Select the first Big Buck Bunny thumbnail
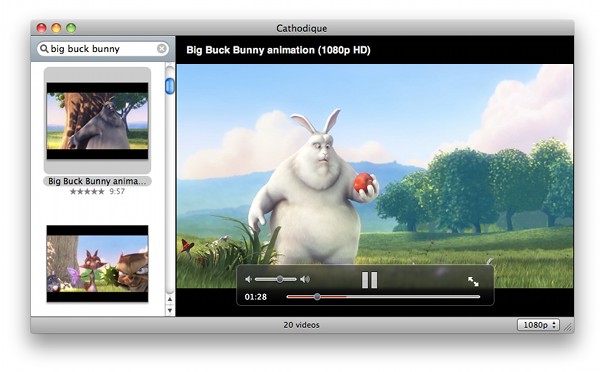This screenshot has width=600, height=372. pos(97,121)
